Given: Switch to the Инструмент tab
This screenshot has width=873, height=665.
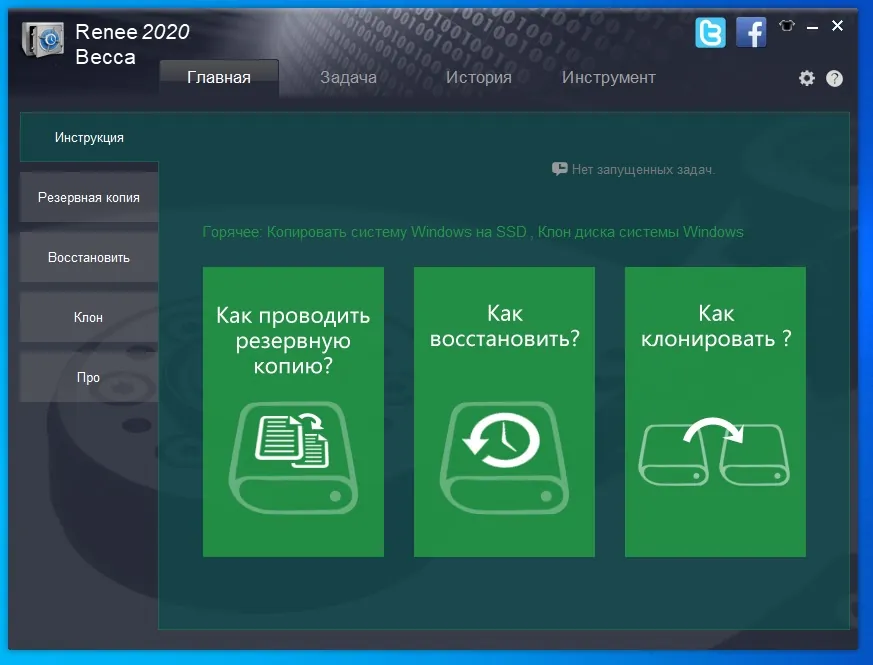Looking at the screenshot, I should point(608,77).
